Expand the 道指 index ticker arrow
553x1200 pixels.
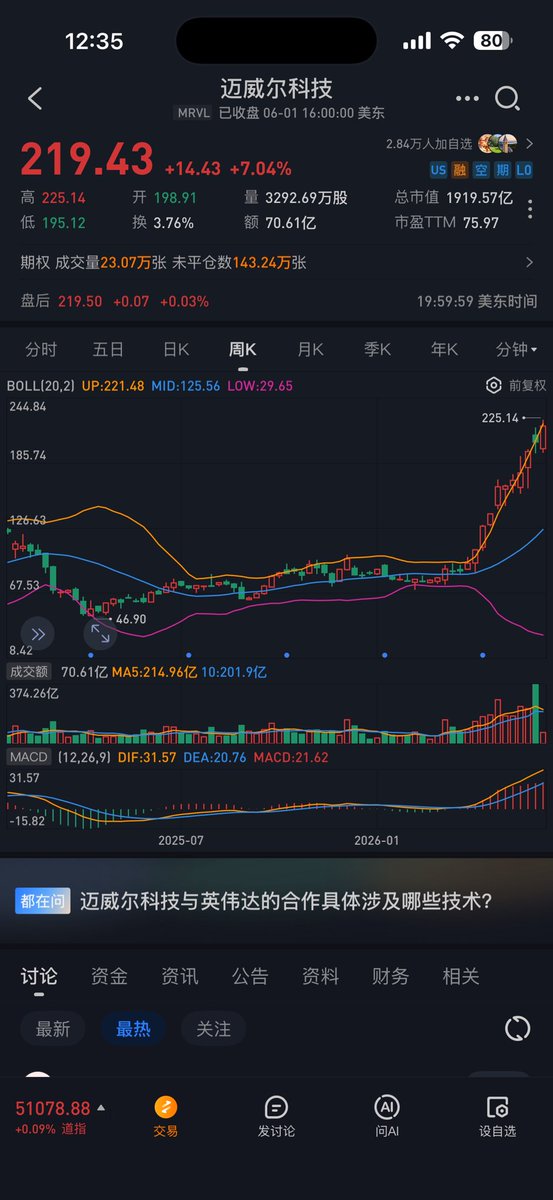pyautogui.click(x=100, y=1108)
